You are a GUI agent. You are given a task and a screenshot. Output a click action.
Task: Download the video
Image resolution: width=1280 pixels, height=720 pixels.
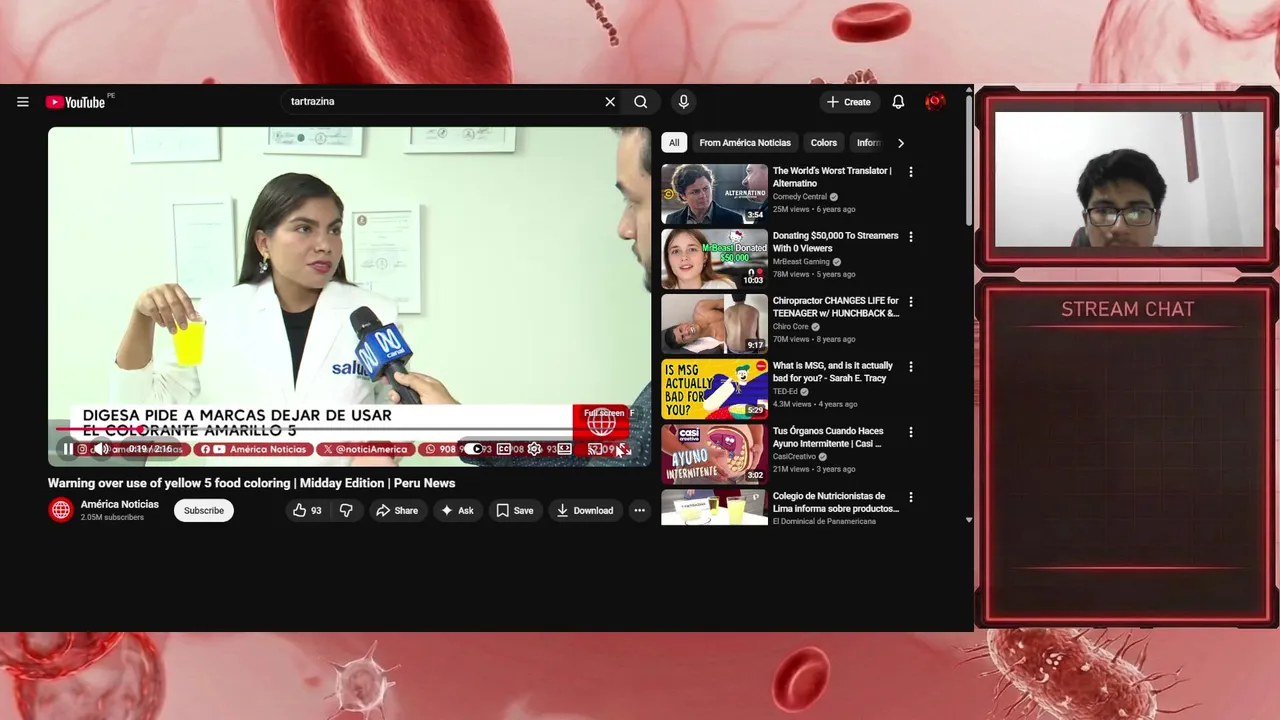pyautogui.click(x=585, y=511)
